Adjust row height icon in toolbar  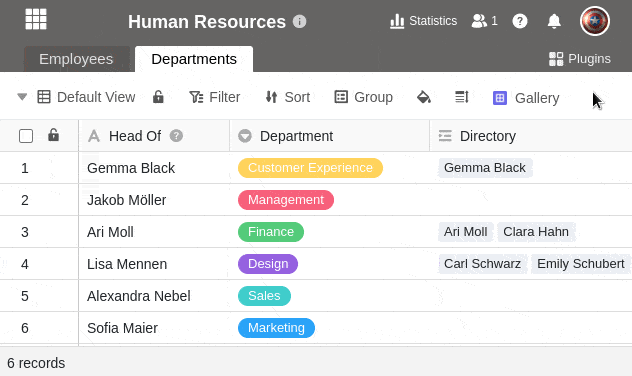462,97
